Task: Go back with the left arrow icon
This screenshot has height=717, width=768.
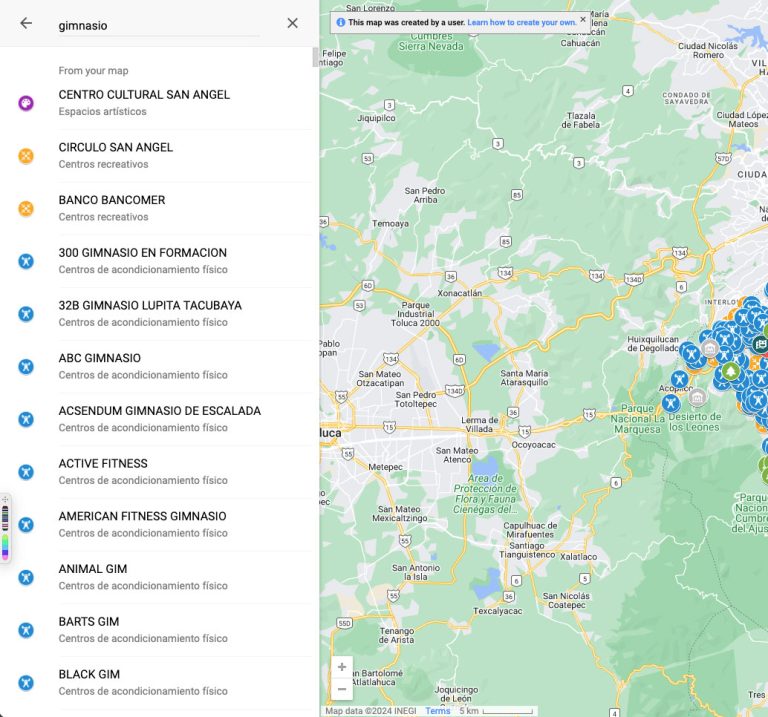Action: (26, 23)
